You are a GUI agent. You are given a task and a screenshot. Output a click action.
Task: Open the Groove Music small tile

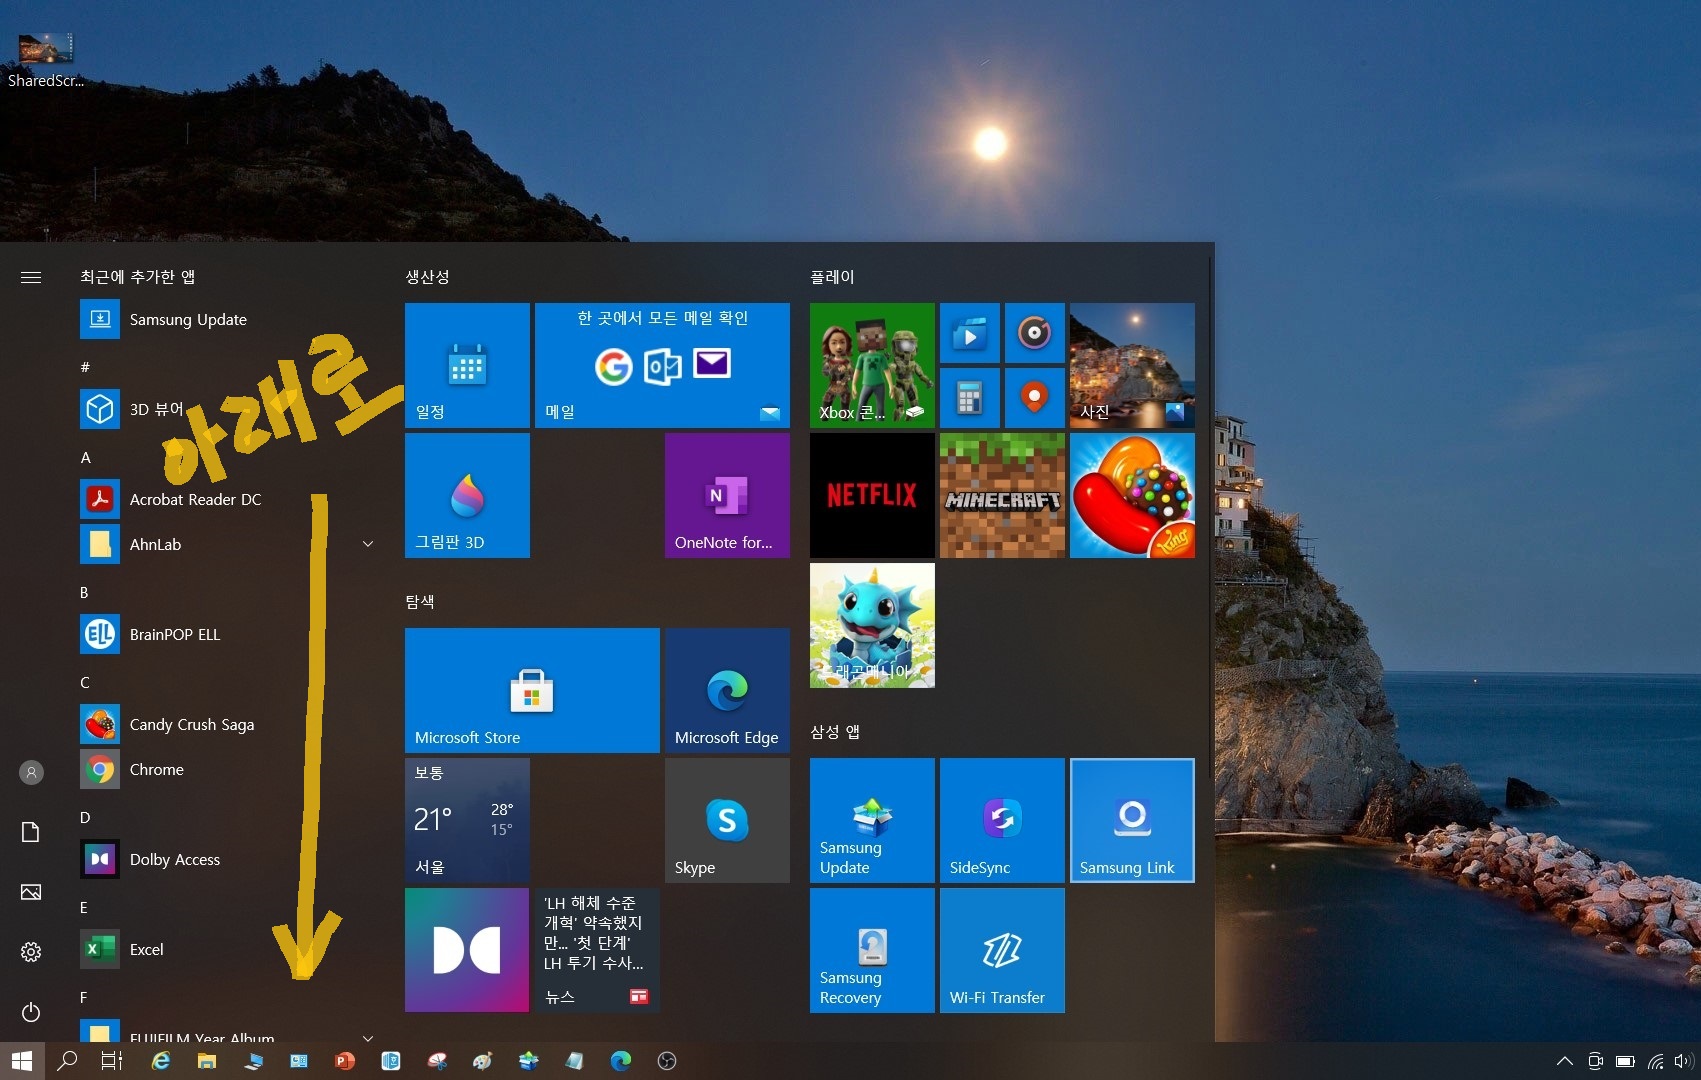(x=1034, y=333)
